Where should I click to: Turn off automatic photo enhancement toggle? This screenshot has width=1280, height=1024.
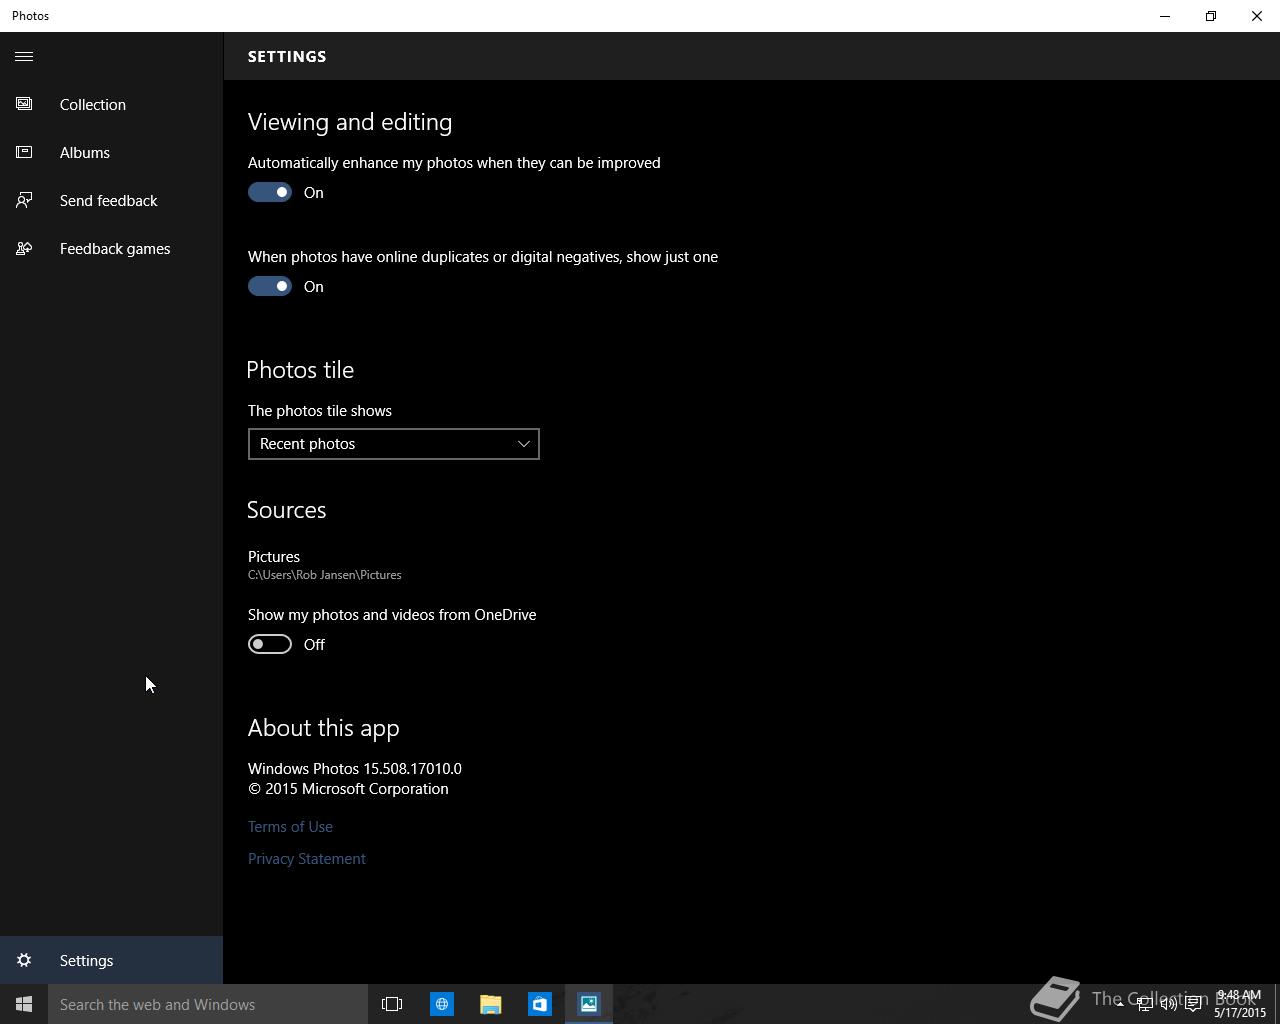pos(270,192)
